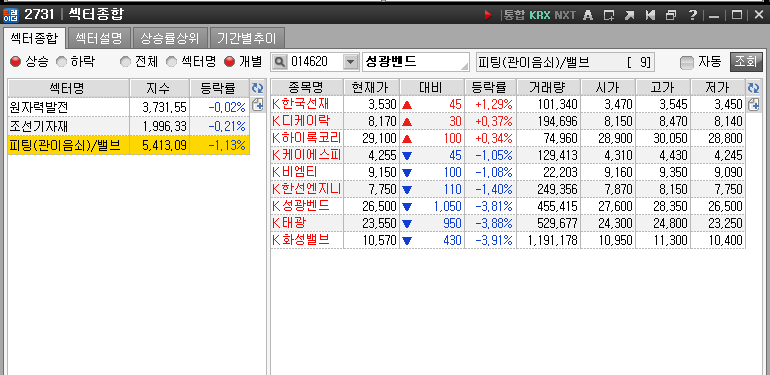Screen dimensions: 770x375
Task: Click the -3.88% change rate cell
Action: pos(490,223)
